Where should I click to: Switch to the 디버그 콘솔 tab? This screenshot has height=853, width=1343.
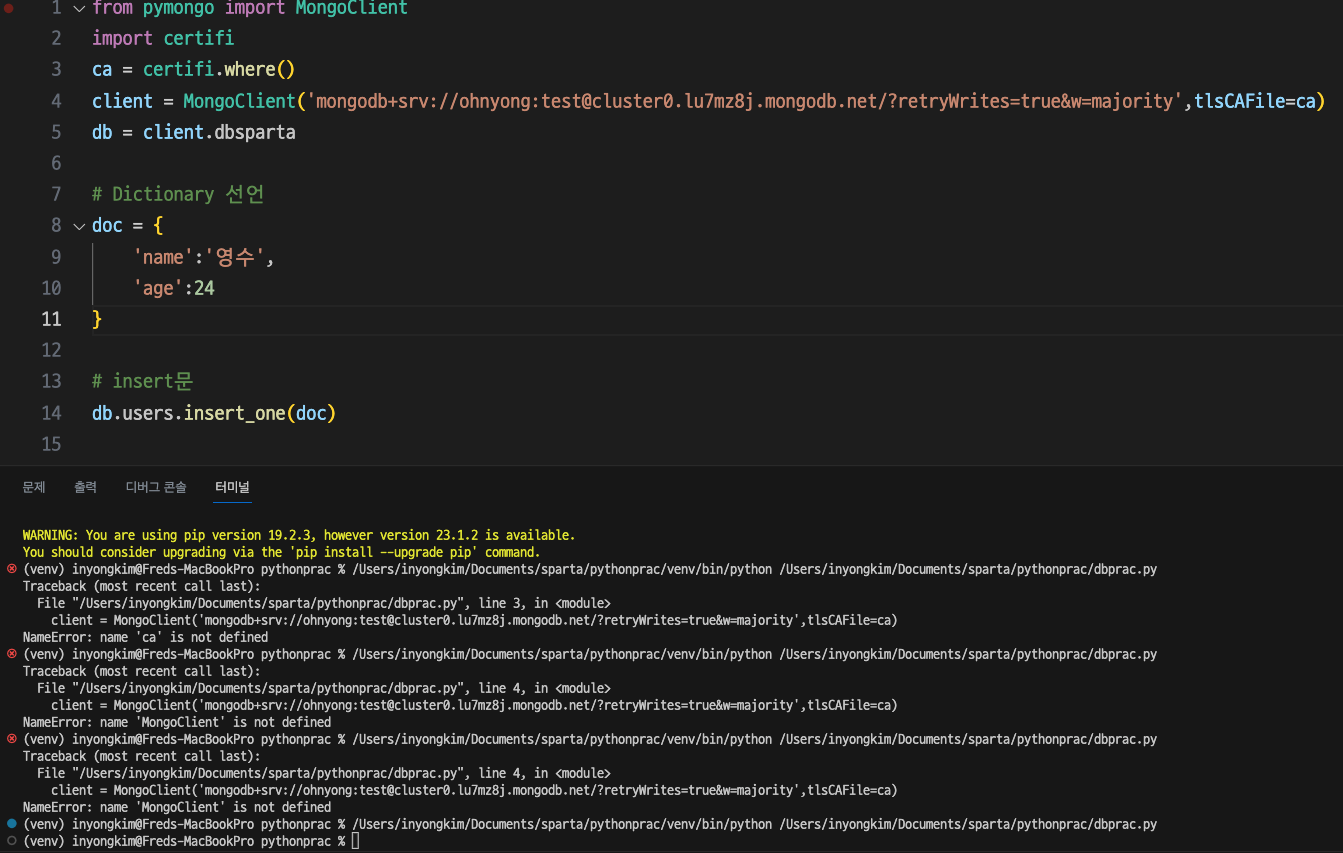pyautogui.click(x=155, y=487)
